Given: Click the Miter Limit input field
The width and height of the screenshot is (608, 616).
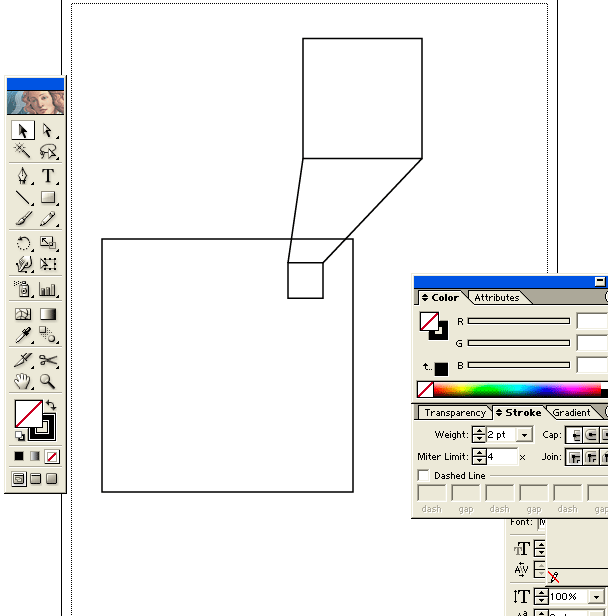Looking at the screenshot, I should click(502, 457).
